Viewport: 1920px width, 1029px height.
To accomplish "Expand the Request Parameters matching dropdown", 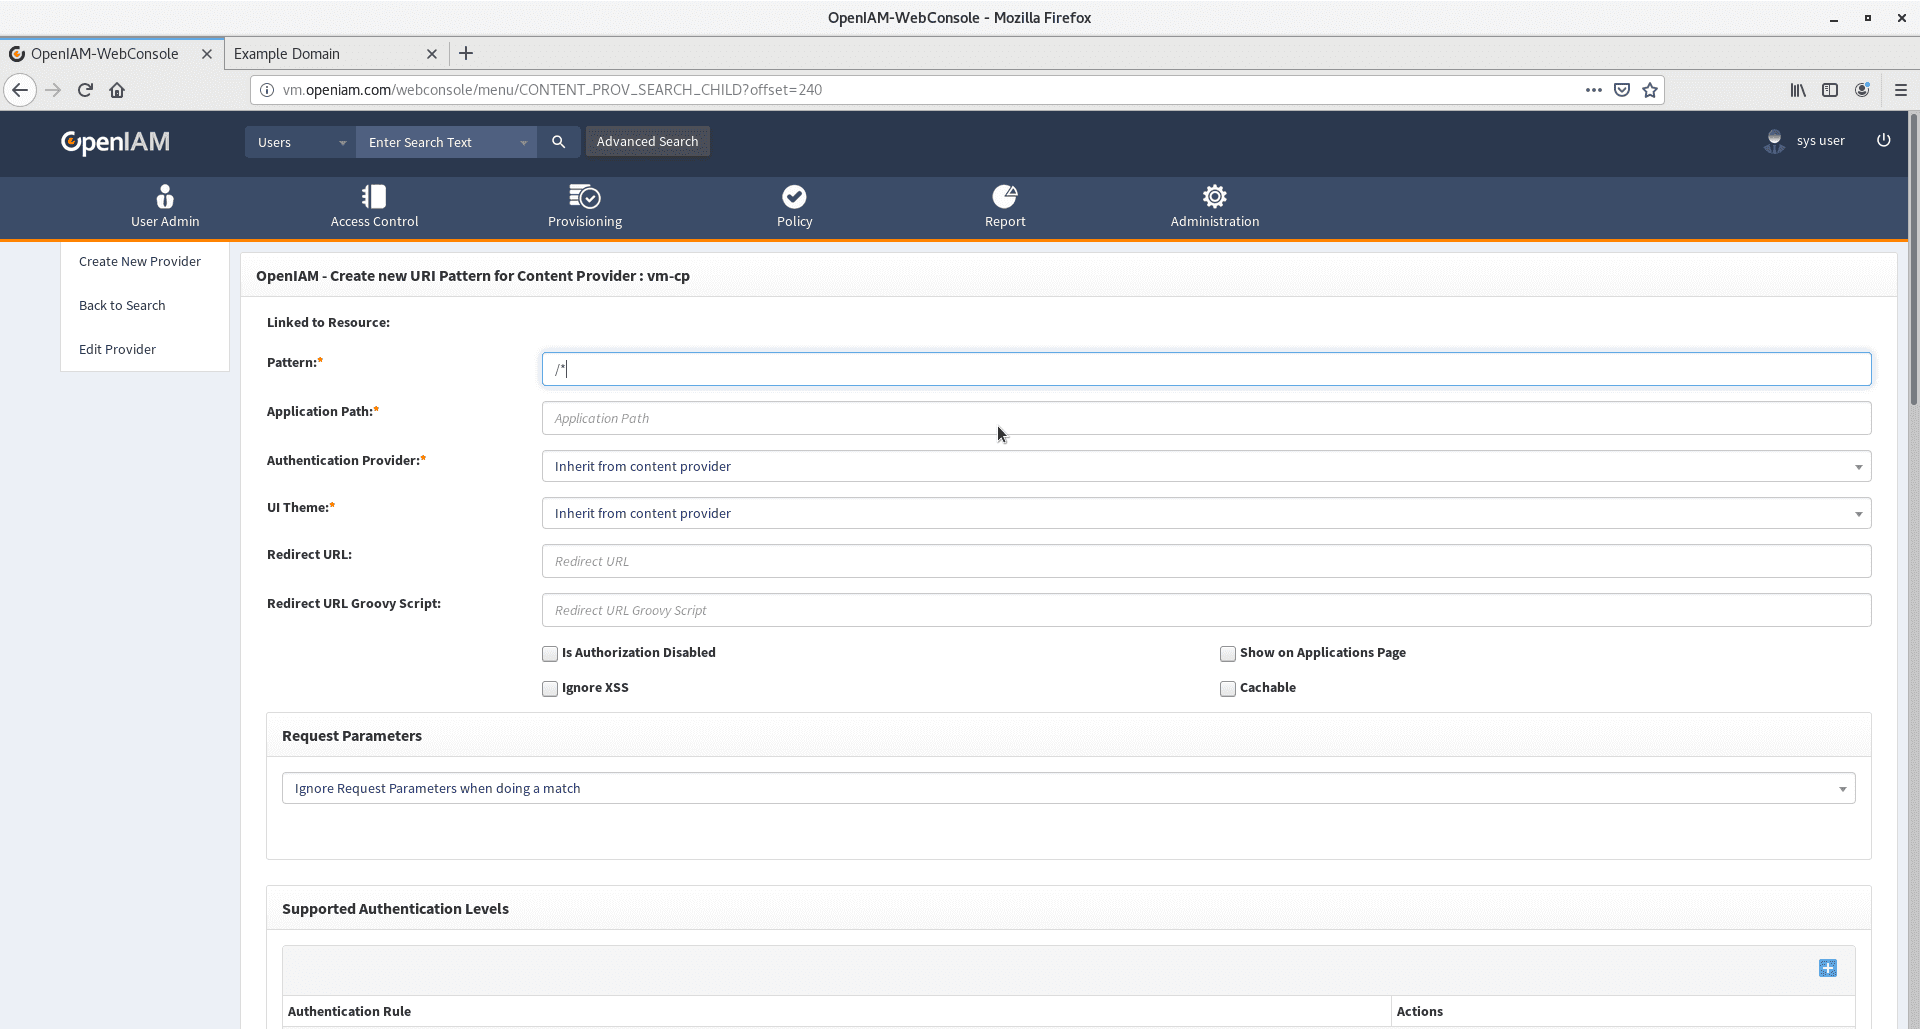I will tap(1068, 788).
